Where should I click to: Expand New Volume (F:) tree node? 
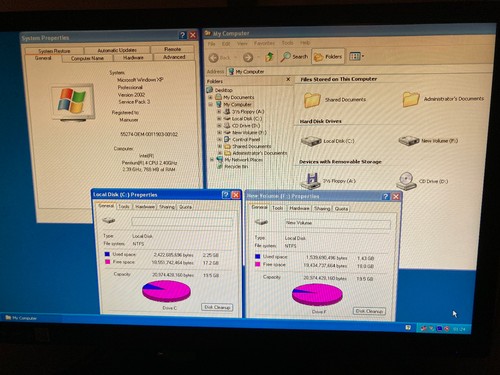click(219, 133)
